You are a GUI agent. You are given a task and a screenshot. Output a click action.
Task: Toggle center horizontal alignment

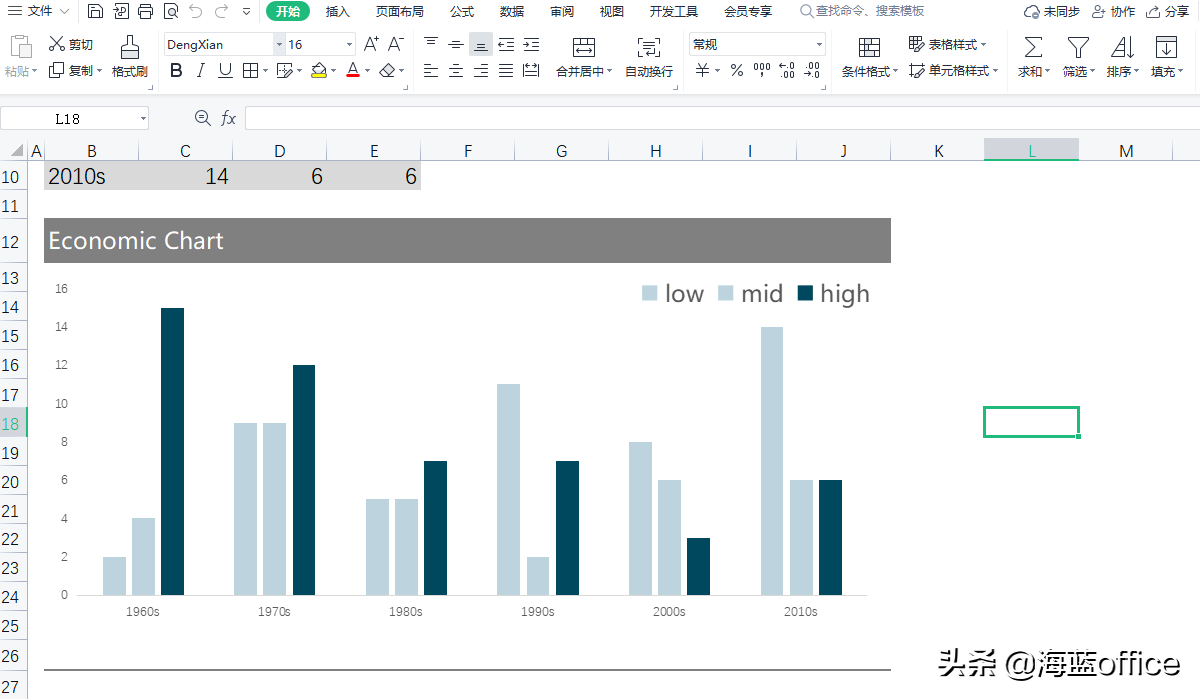[x=456, y=71]
